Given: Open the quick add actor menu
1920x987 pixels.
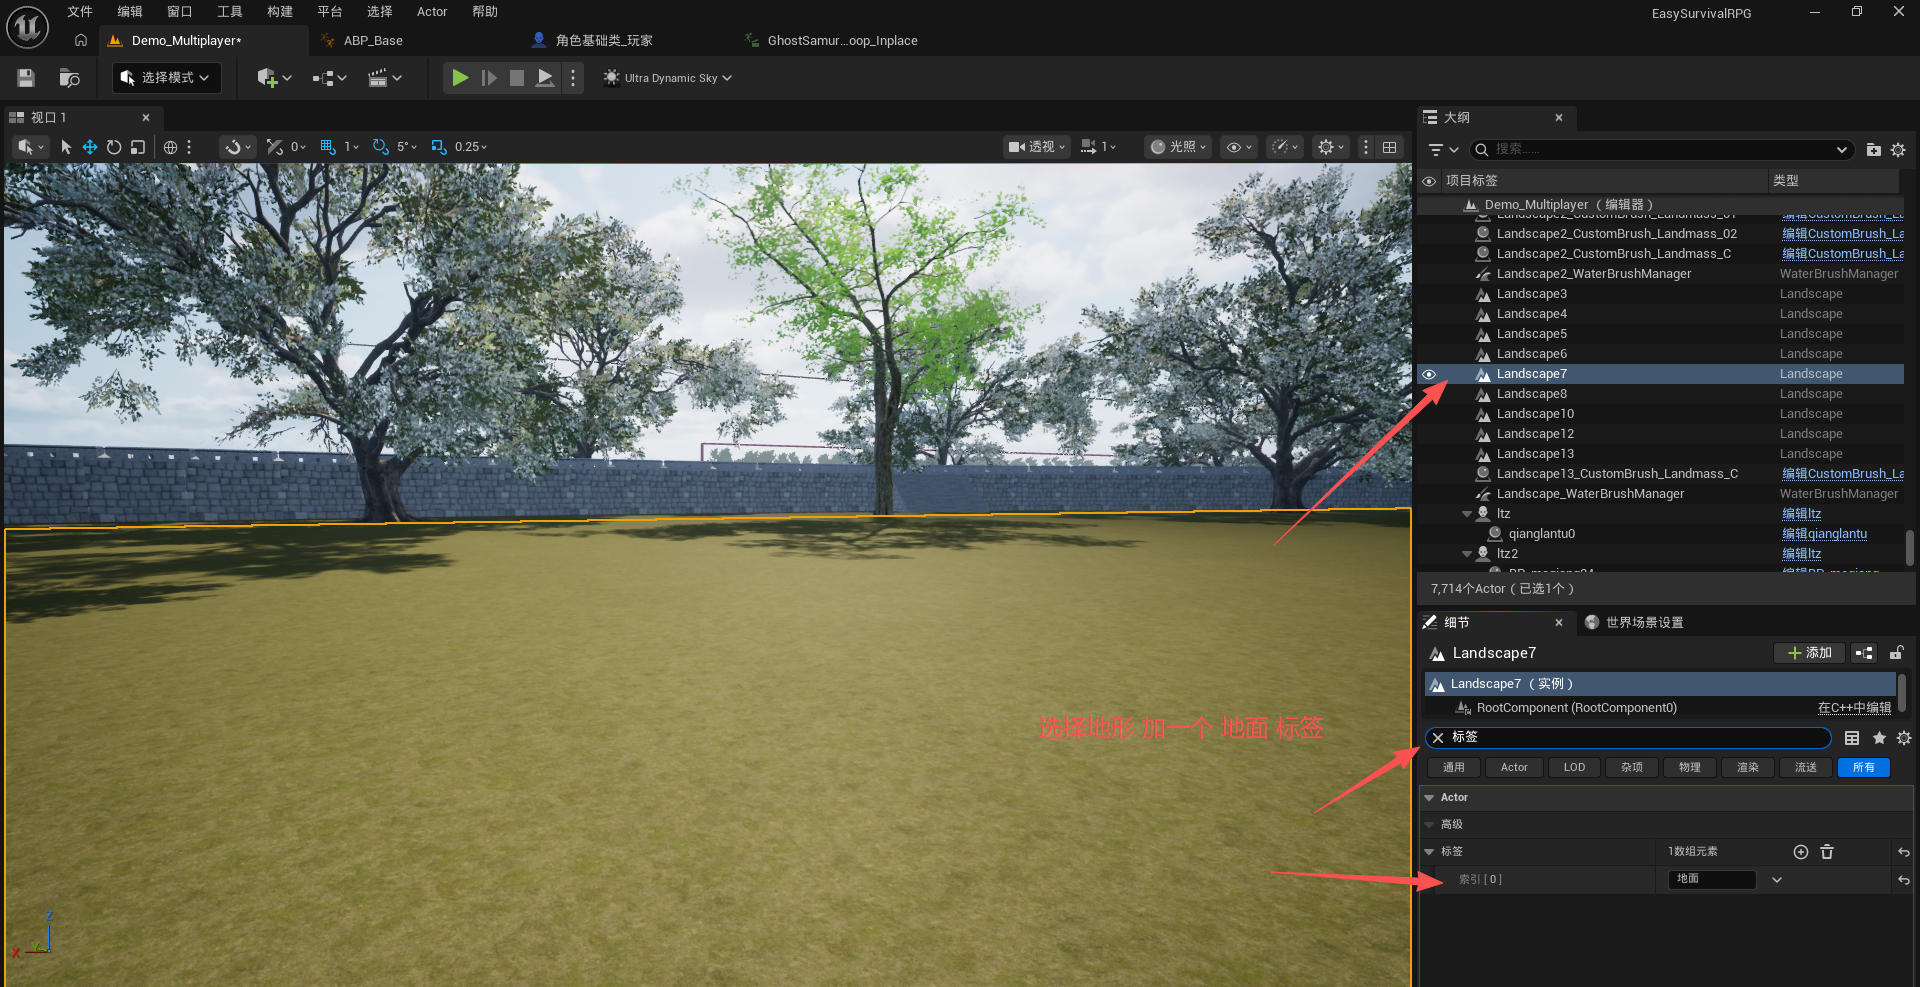Looking at the screenshot, I should pyautogui.click(x=274, y=78).
